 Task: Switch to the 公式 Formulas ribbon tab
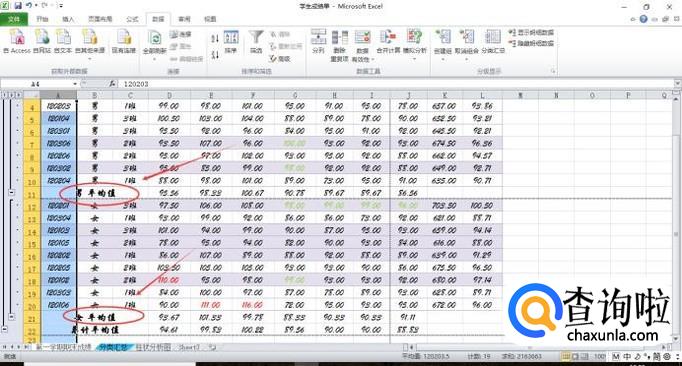(x=132, y=19)
